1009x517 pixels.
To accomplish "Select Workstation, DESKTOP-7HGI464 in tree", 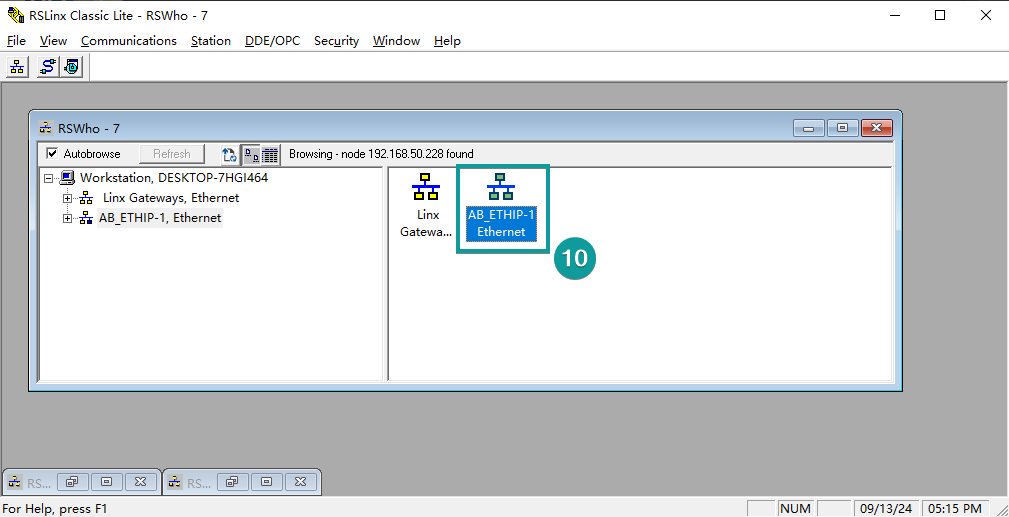I will click(x=173, y=178).
